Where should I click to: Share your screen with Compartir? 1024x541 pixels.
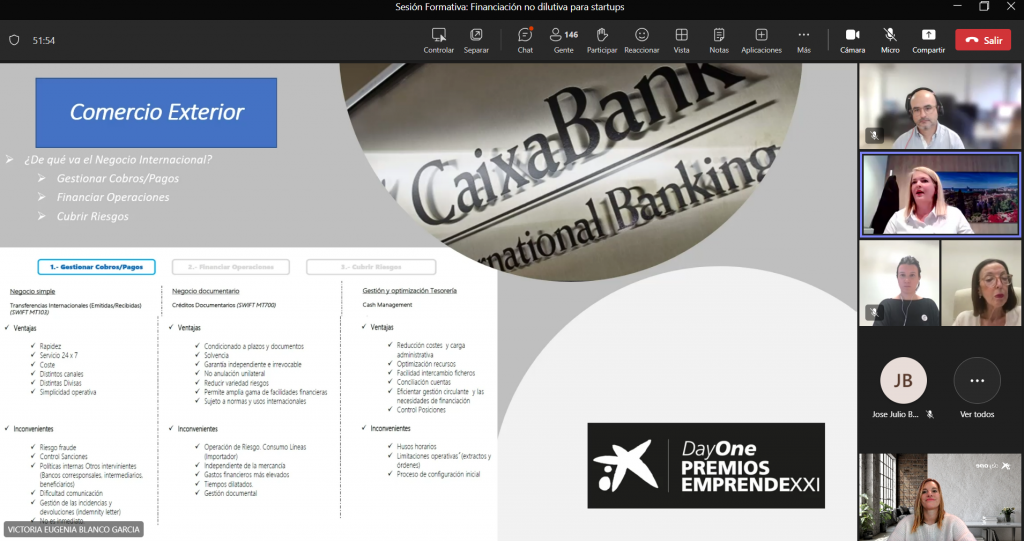pyautogui.click(x=928, y=41)
